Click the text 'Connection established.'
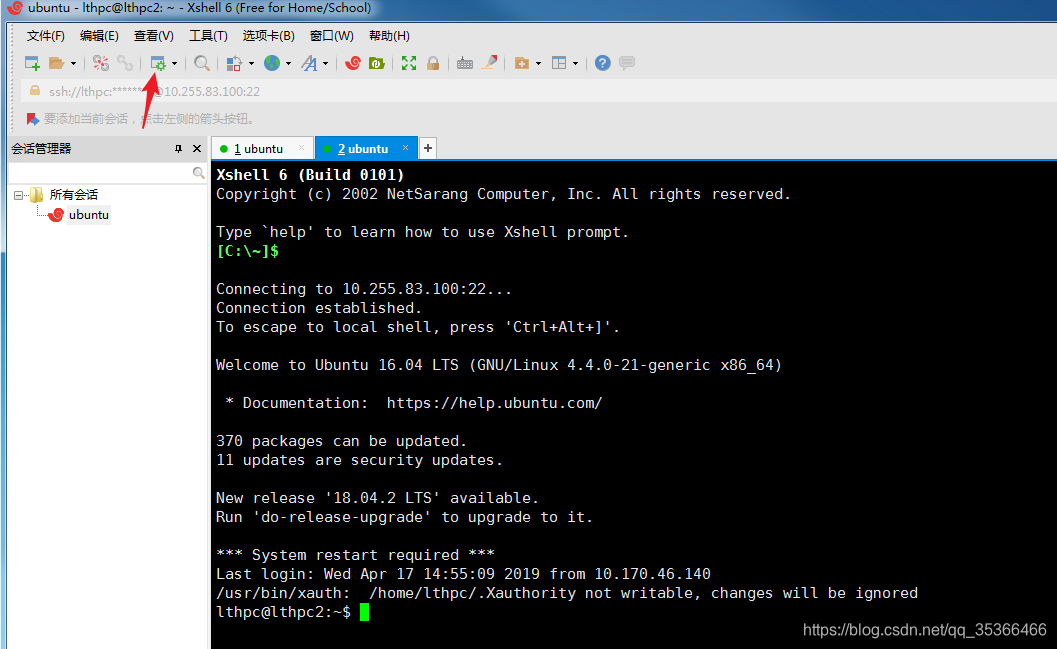The image size is (1057, 649). click(x=318, y=308)
